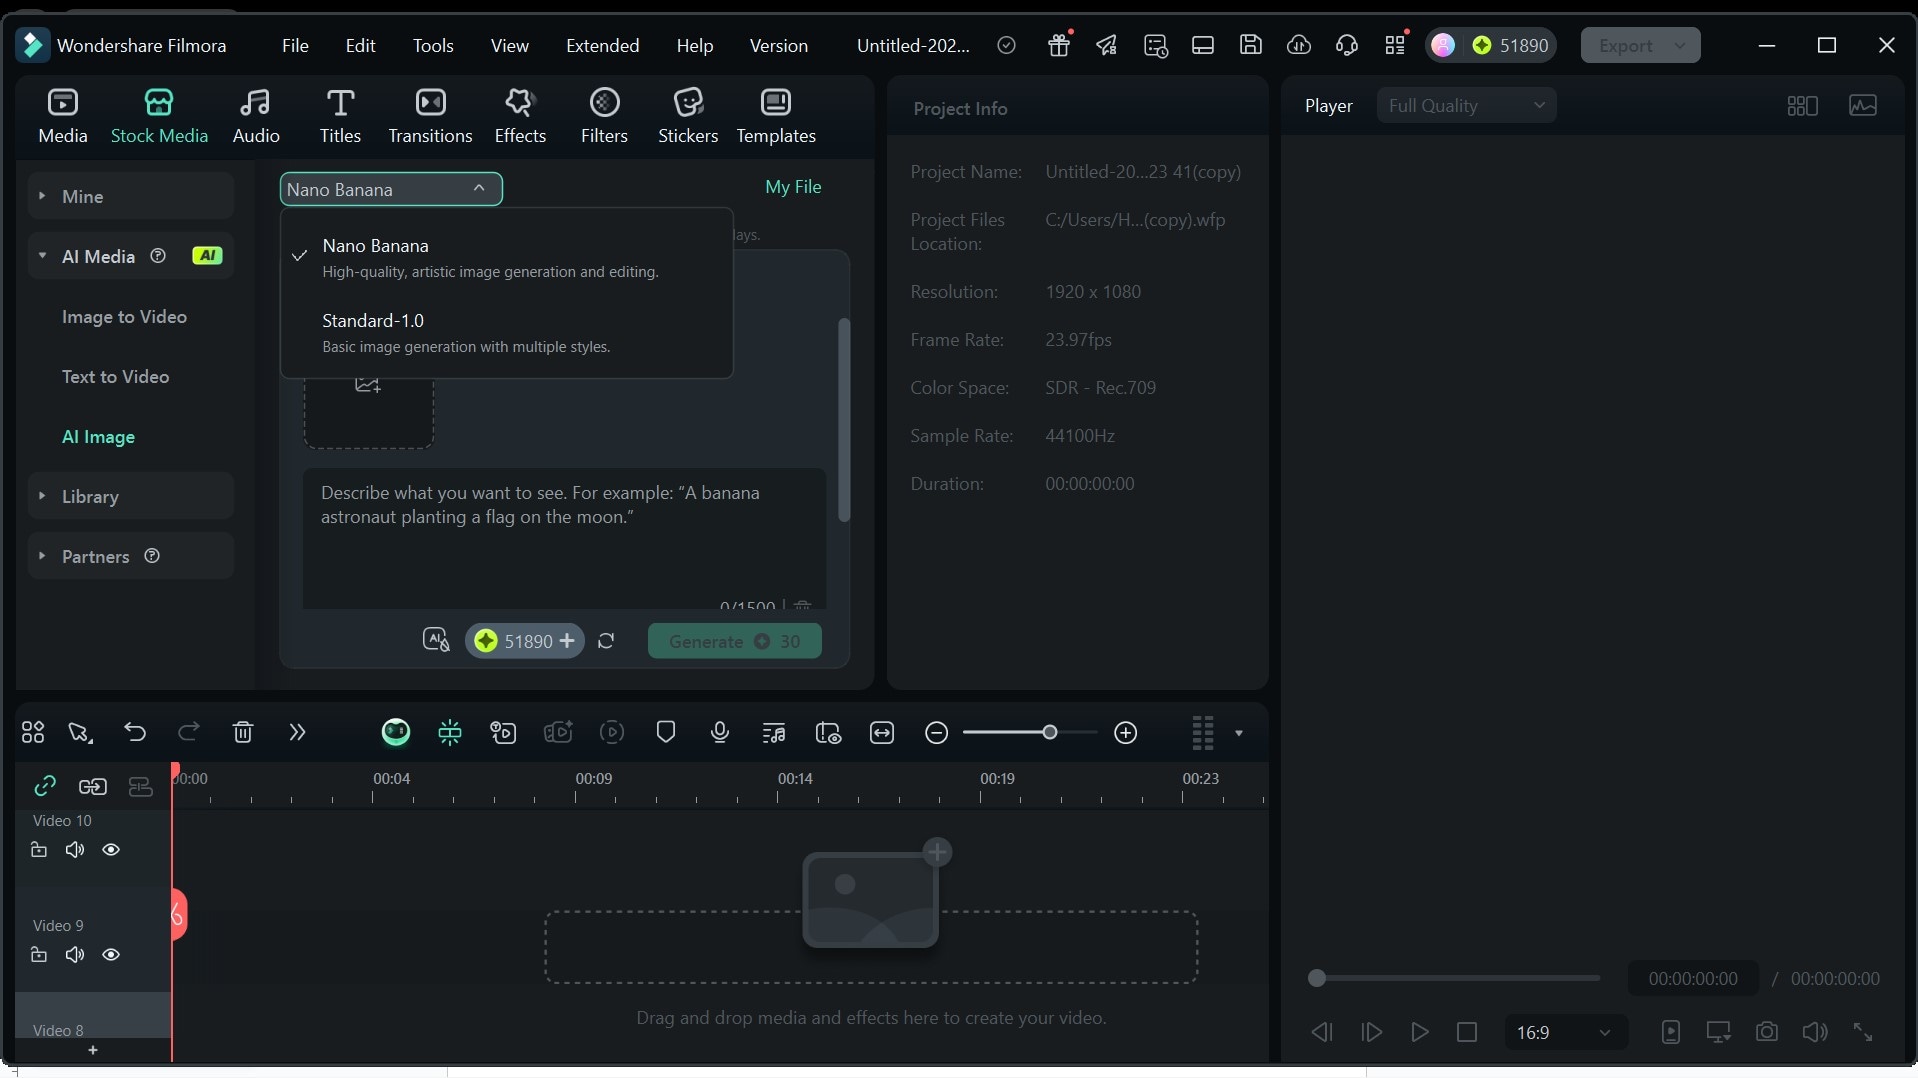This screenshot has height=1078, width=1918.
Task: Stop playback in the player
Action: click(x=1467, y=1032)
